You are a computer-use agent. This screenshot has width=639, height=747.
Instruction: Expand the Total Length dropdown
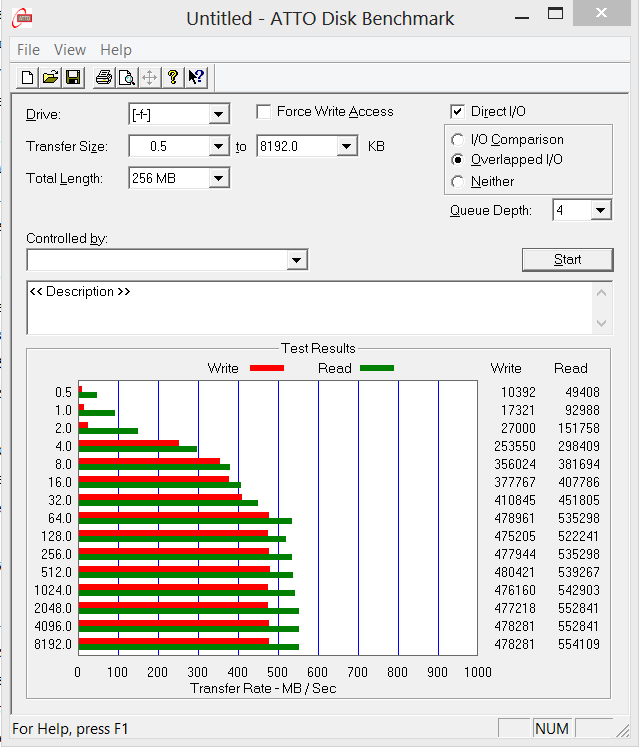[x=219, y=179]
